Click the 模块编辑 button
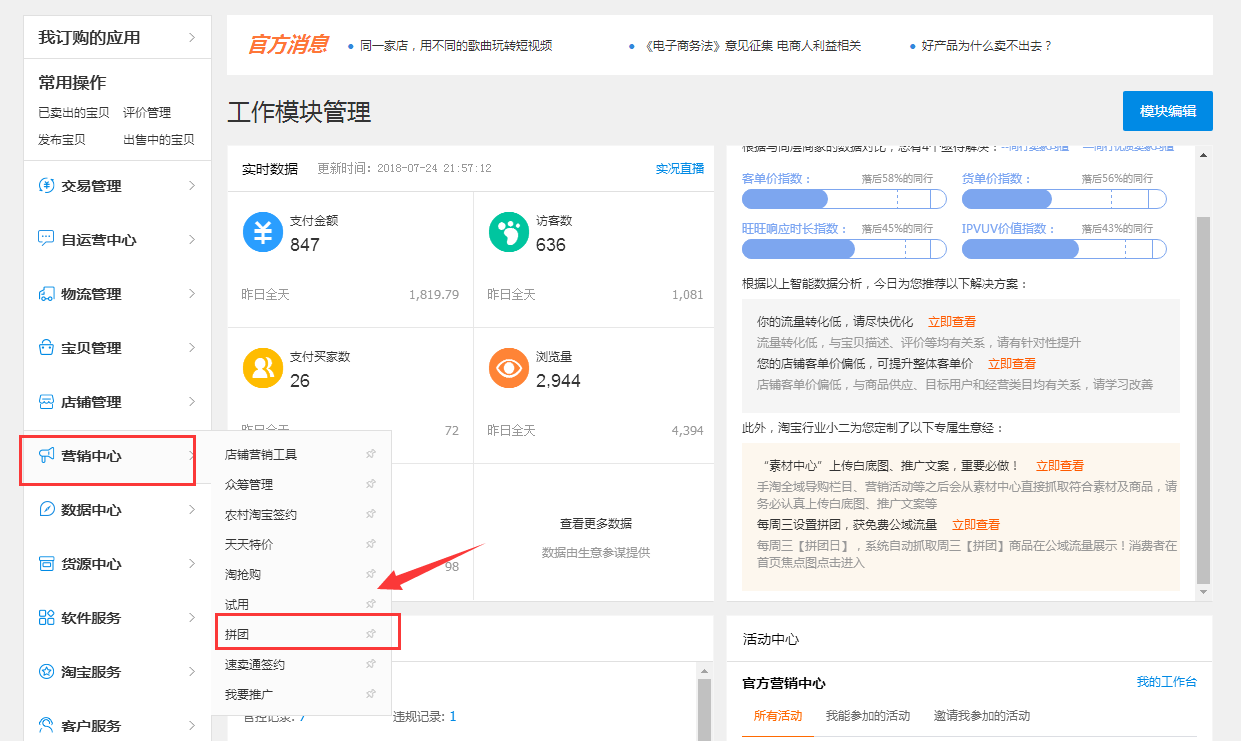Image resolution: width=1241 pixels, height=741 pixels. click(1168, 111)
